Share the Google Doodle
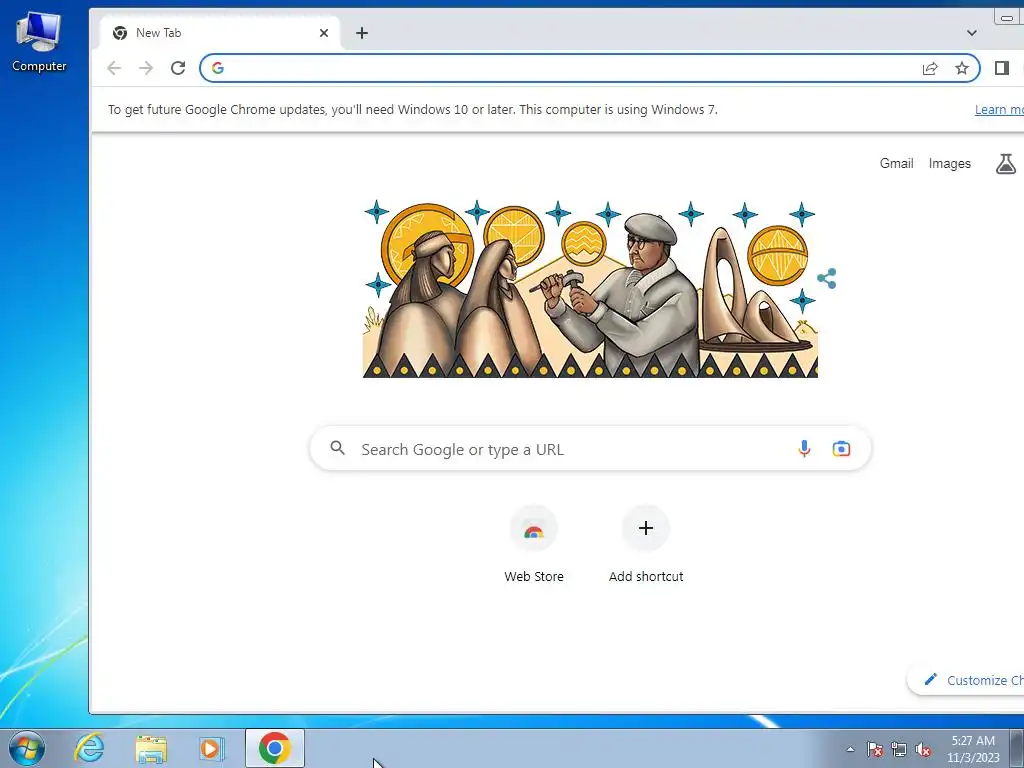 [x=827, y=278]
